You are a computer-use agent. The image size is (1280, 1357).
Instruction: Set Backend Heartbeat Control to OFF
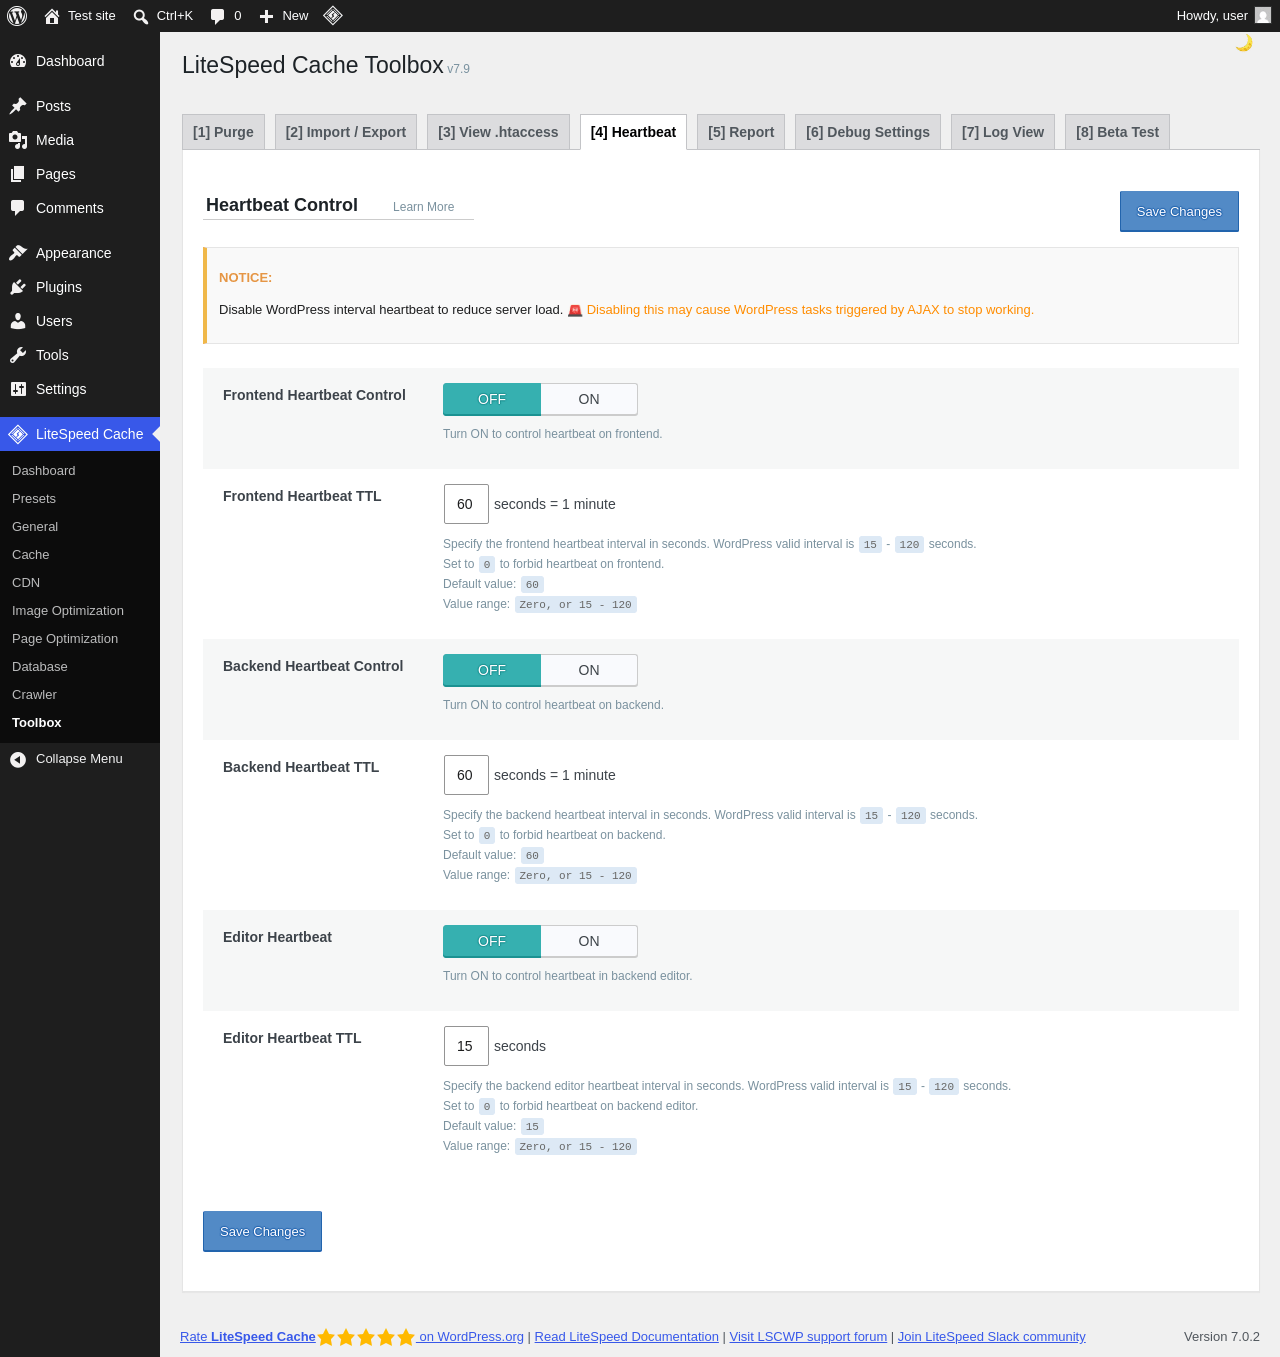point(492,670)
